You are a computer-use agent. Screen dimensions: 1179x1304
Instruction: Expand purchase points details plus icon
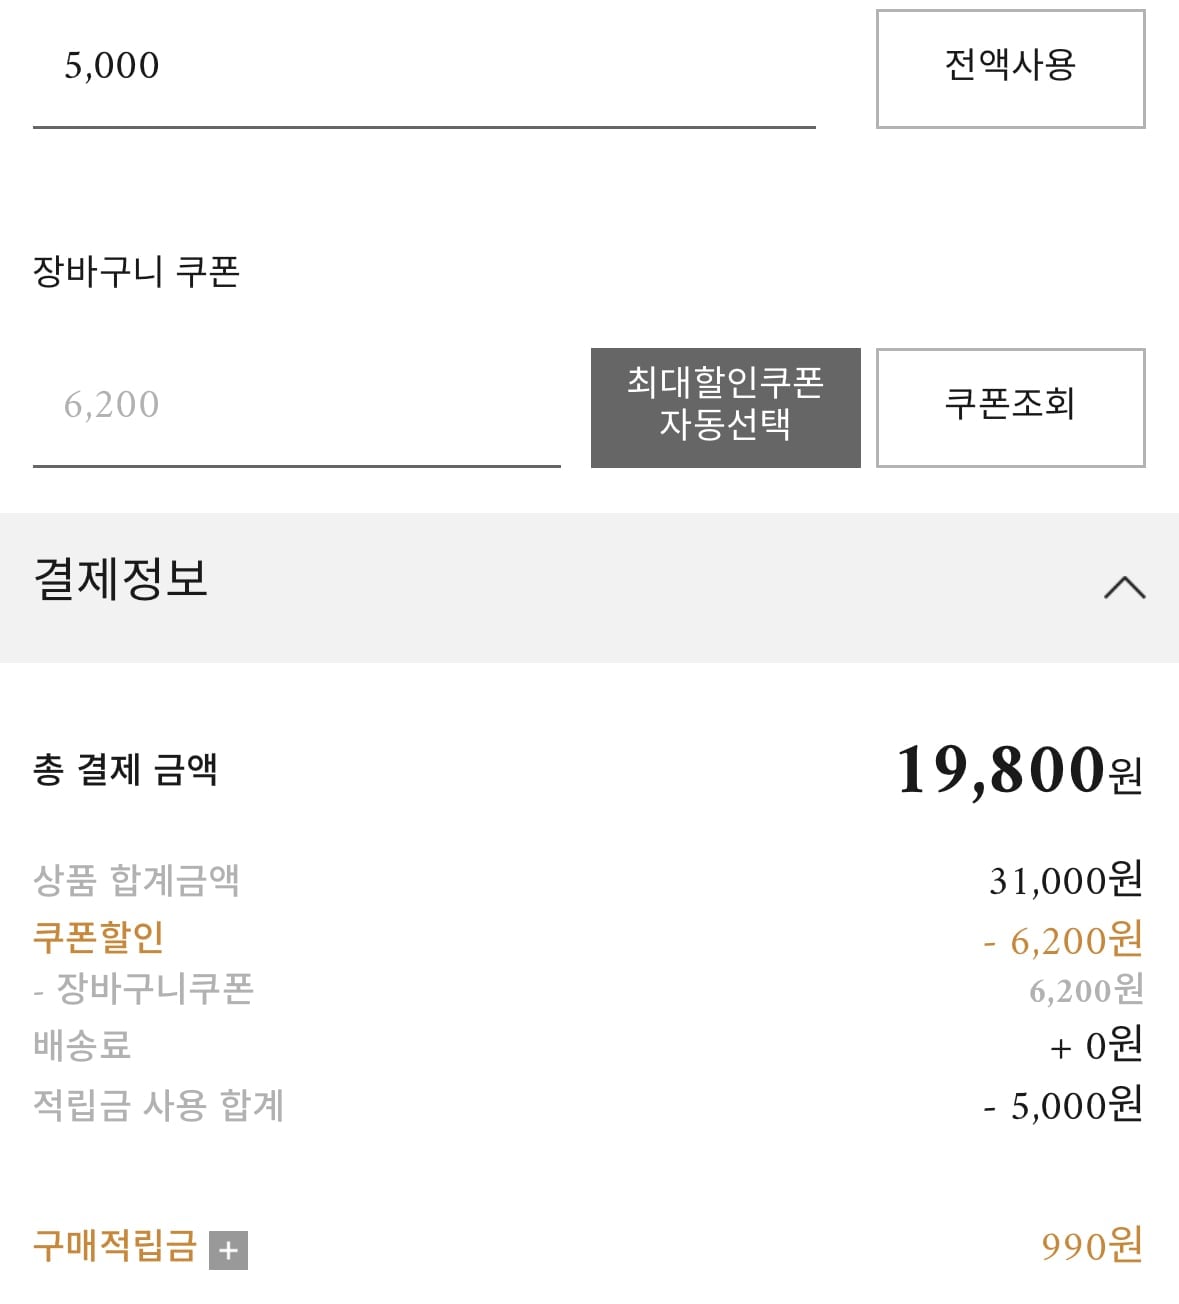coord(228,1250)
